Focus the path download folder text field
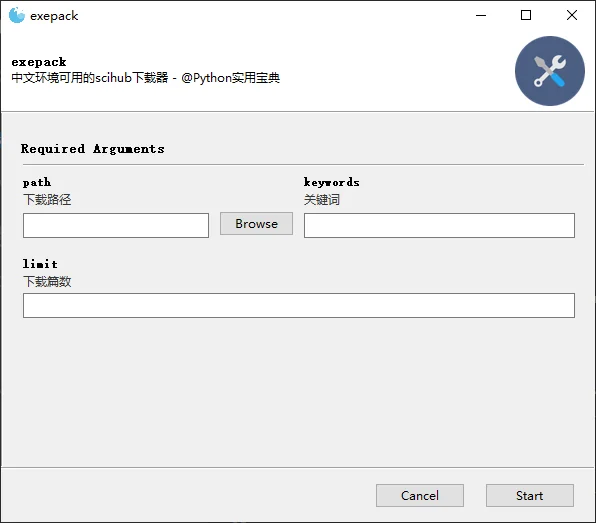 point(116,225)
